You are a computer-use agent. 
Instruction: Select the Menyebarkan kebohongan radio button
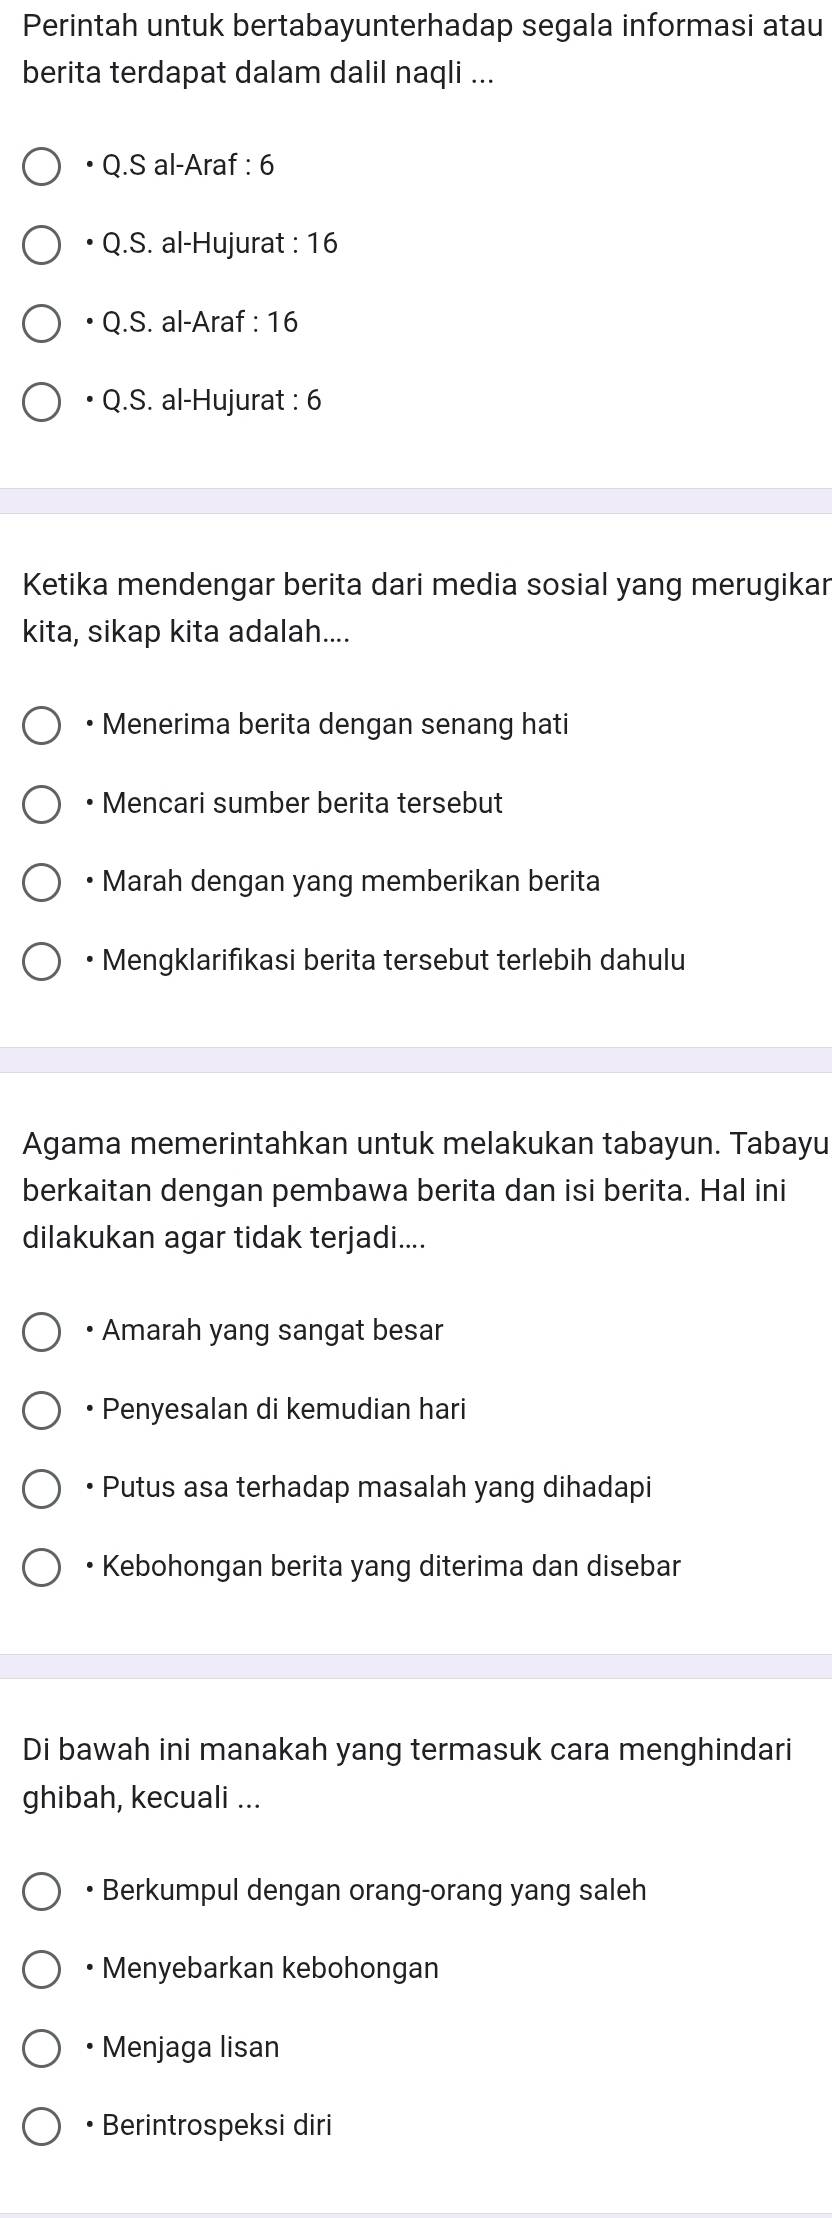[41, 1971]
